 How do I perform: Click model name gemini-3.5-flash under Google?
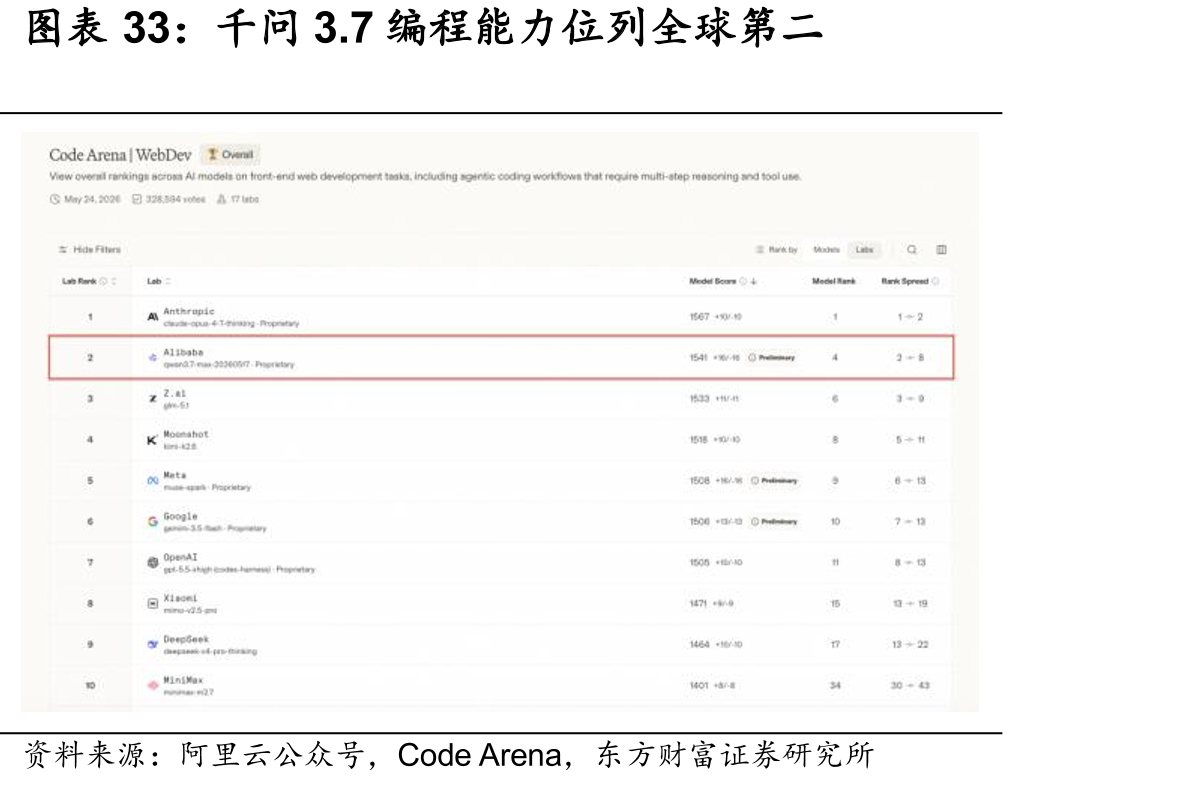[x=193, y=528]
